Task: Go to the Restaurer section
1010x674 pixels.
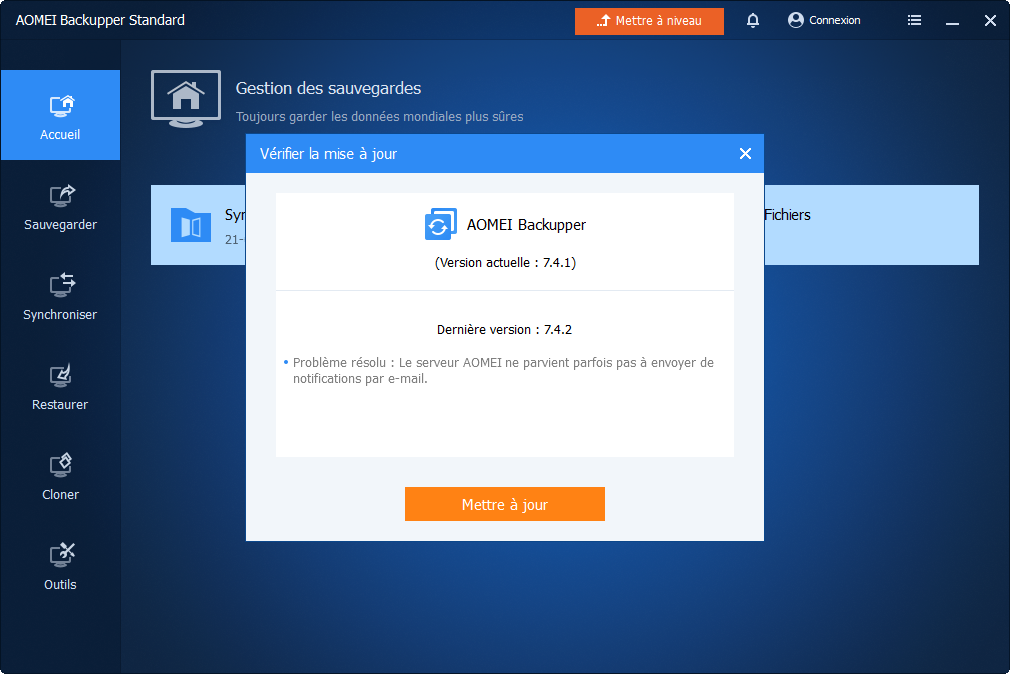Action: pos(60,387)
